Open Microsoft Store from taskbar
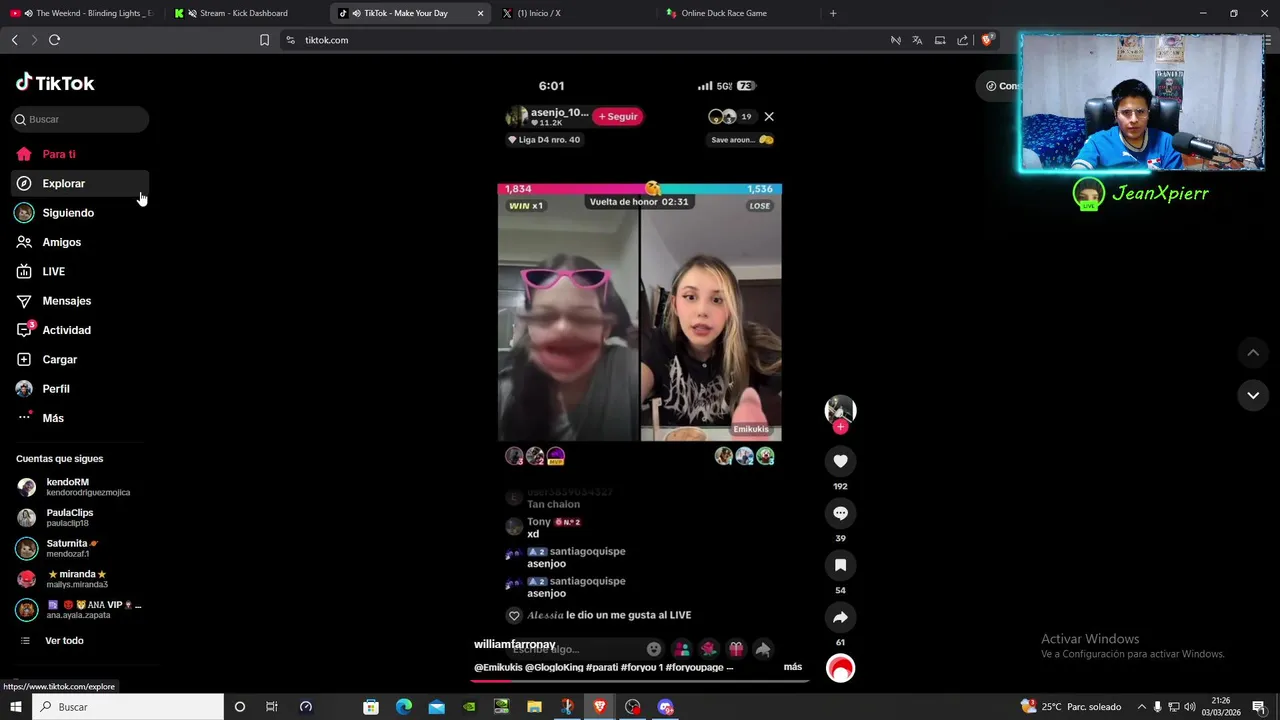Viewport: 1280px width, 720px height. 371,707
